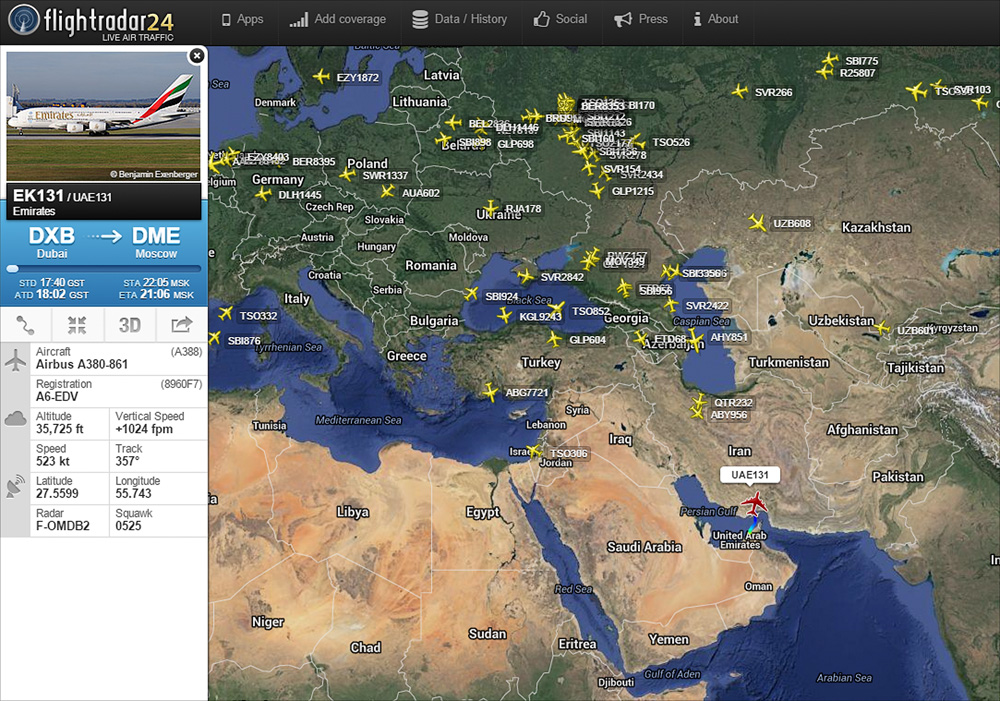Click the radar value F-OMDB2
The width and height of the screenshot is (1000, 701).
[x=62, y=526]
